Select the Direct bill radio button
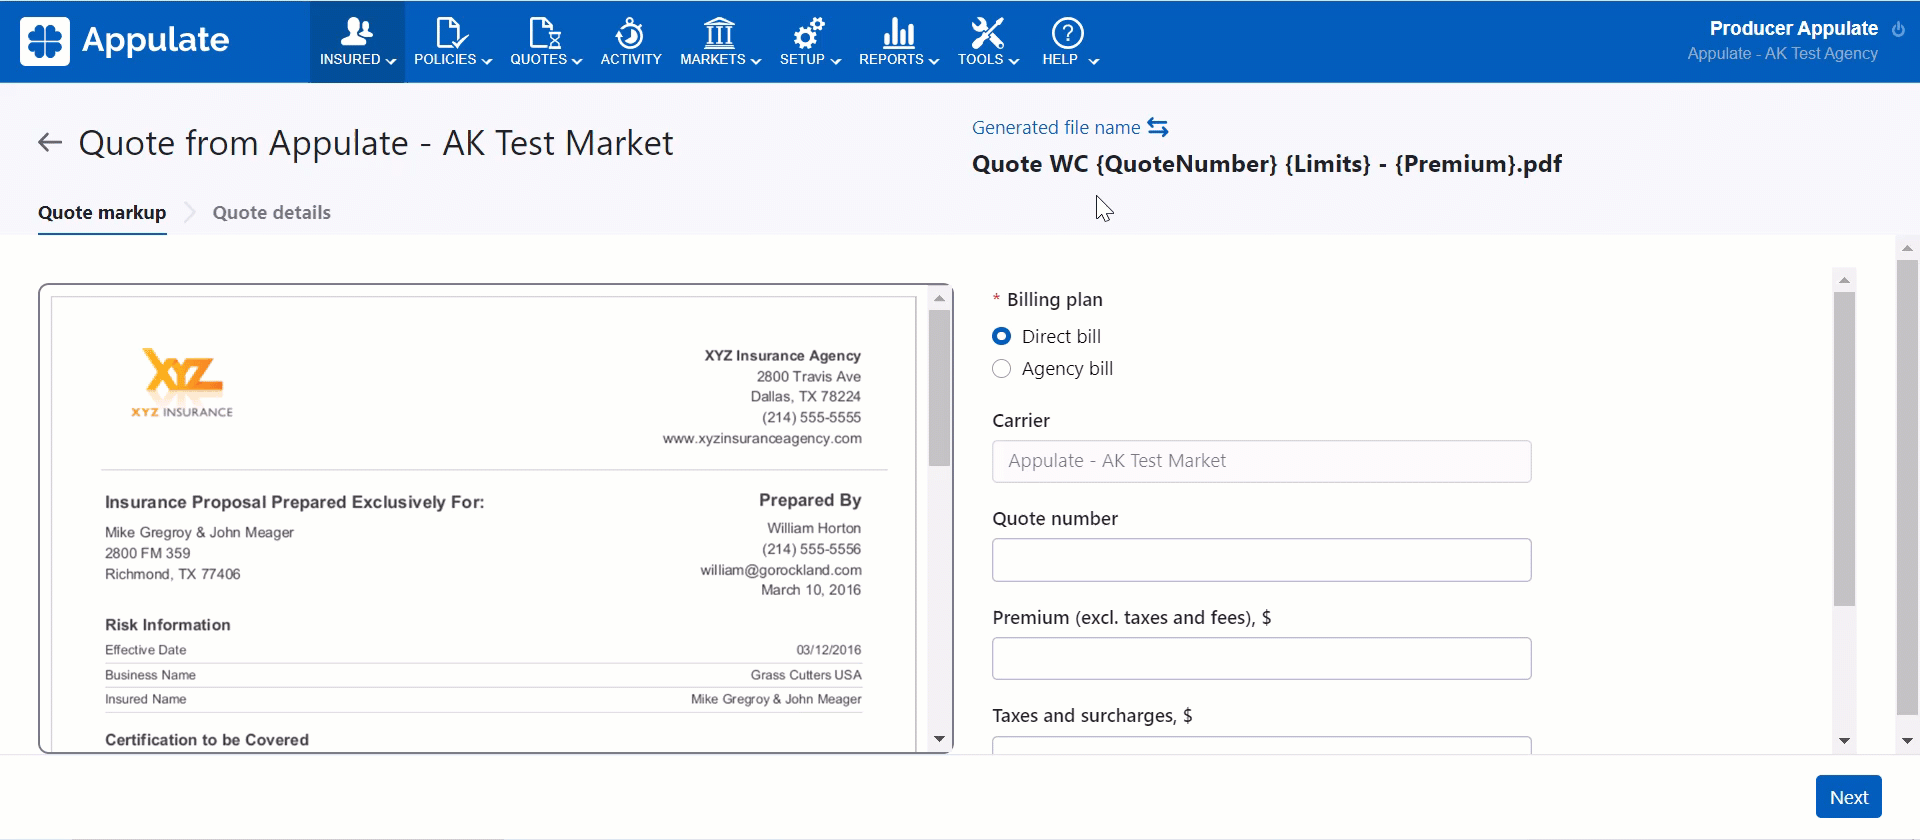 coord(1001,337)
